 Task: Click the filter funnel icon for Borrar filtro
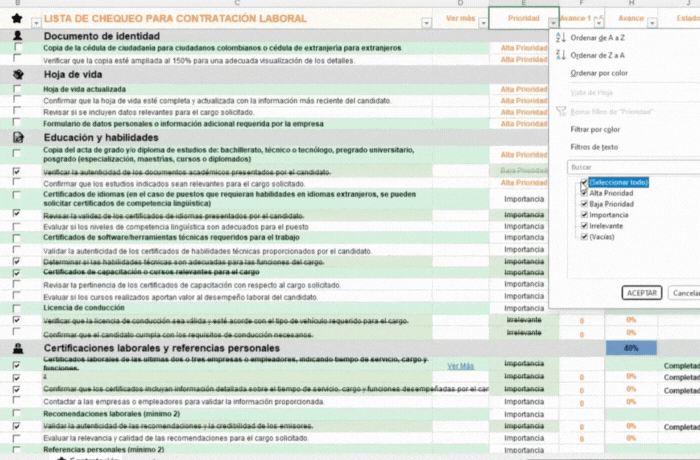tap(561, 111)
